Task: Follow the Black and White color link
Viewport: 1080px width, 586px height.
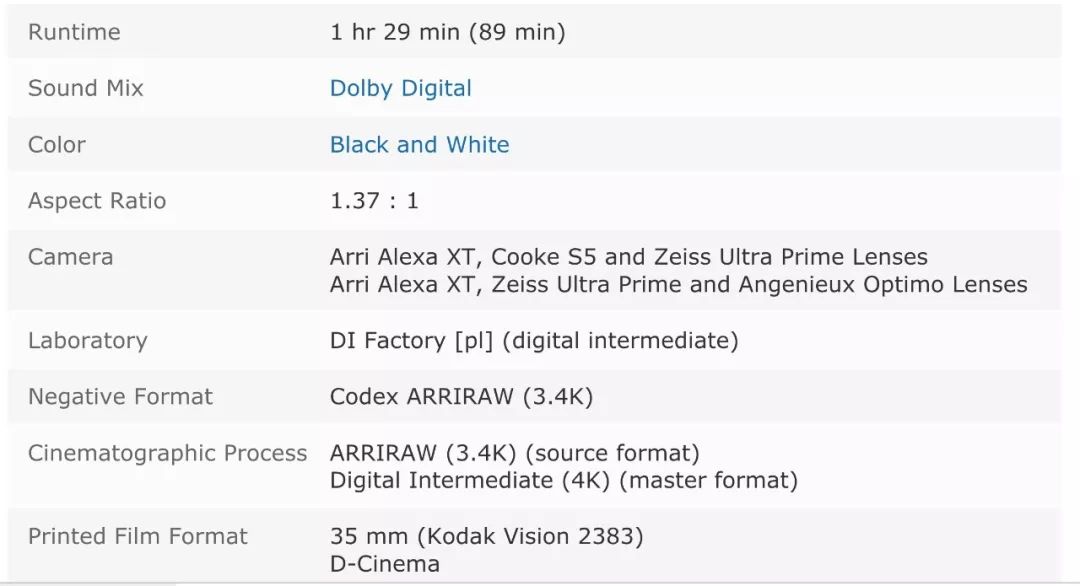Action: 419,145
